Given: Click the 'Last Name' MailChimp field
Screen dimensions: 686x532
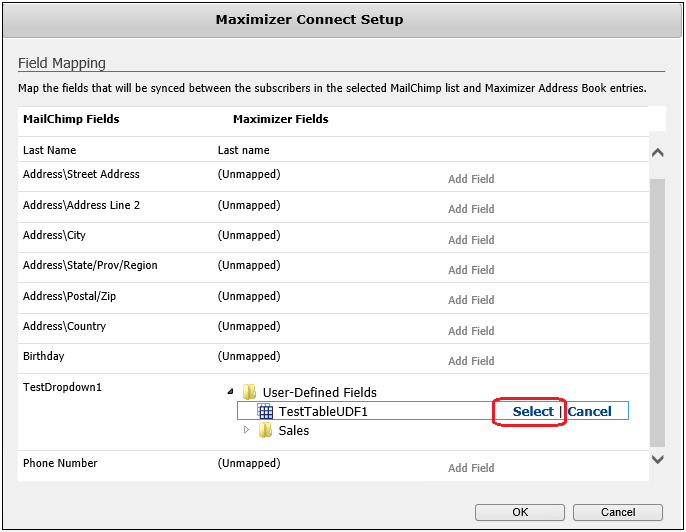Looking at the screenshot, I should click(49, 150).
